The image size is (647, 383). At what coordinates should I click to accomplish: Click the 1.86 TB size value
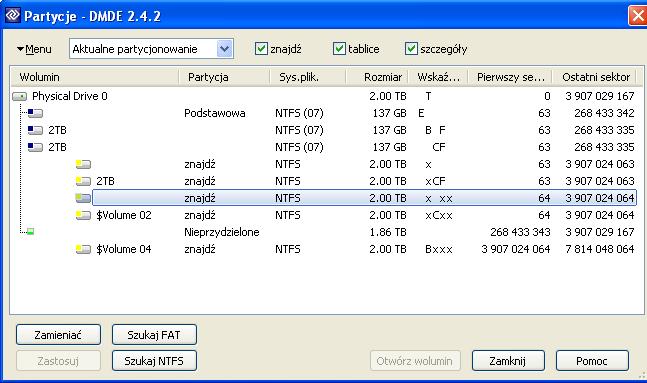tap(388, 232)
